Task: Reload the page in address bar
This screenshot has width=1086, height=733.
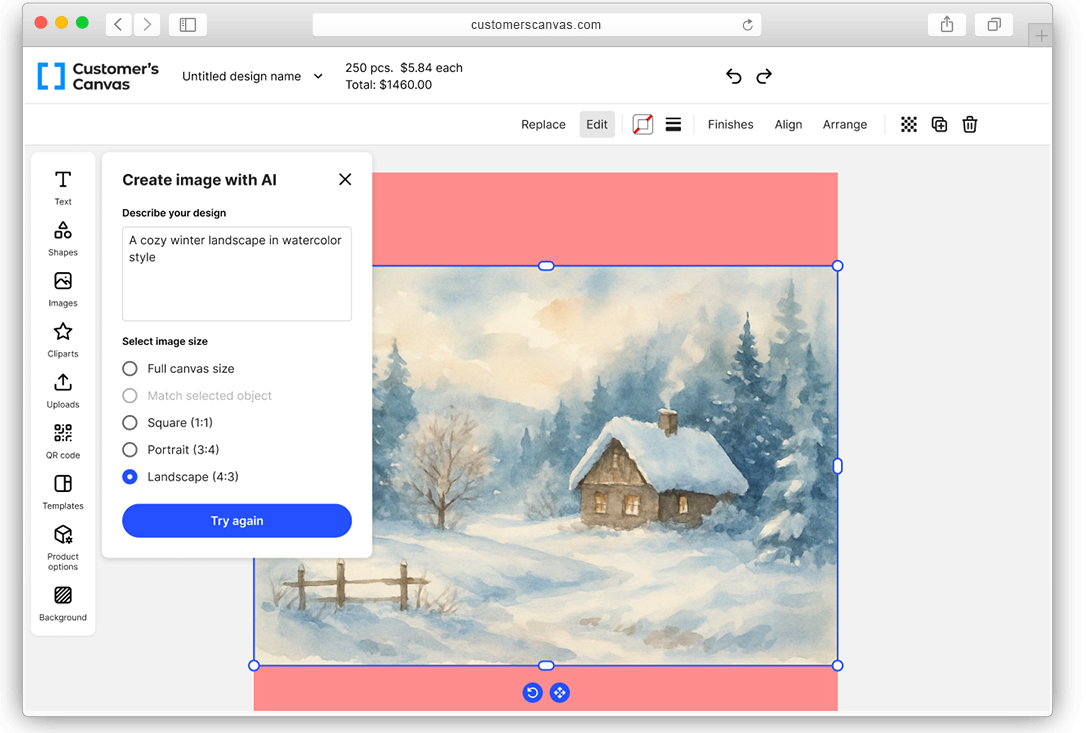Action: coord(747,25)
